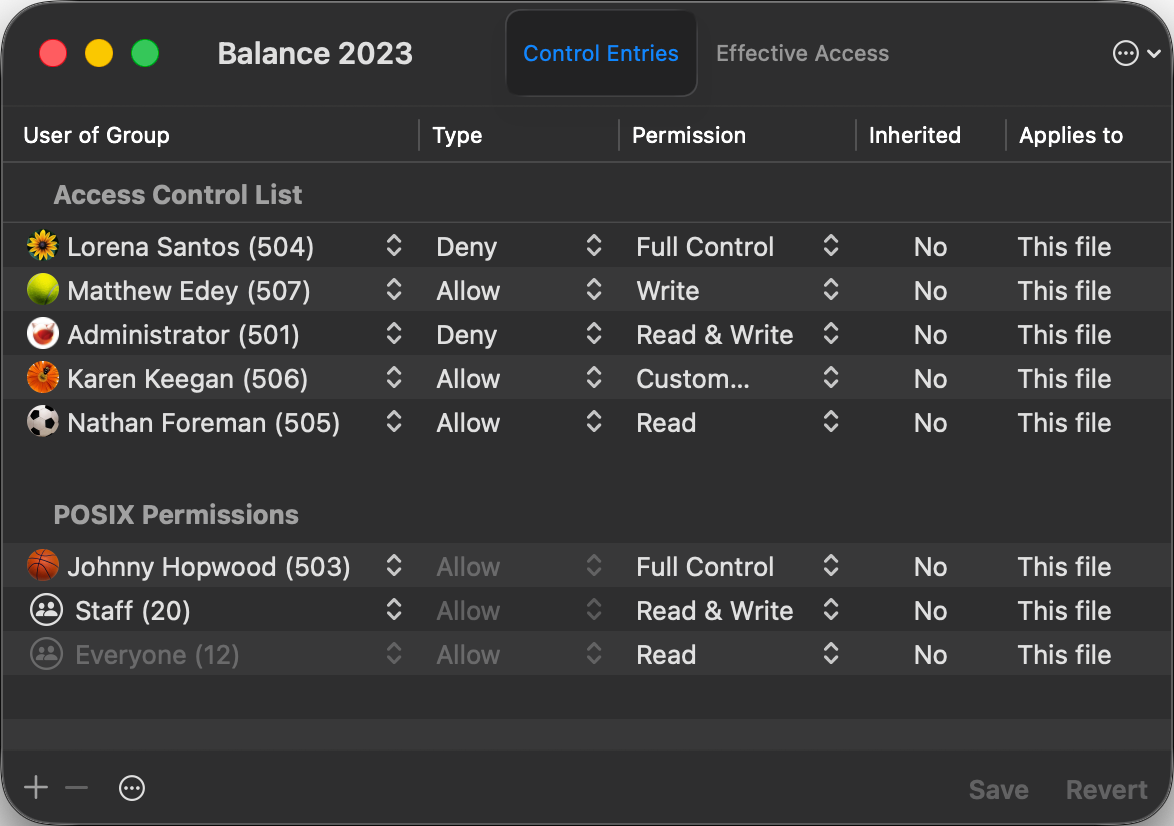This screenshot has height=826, width=1174.
Task: Click Nathan Foreman soccer ball avatar
Action: (x=43, y=422)
